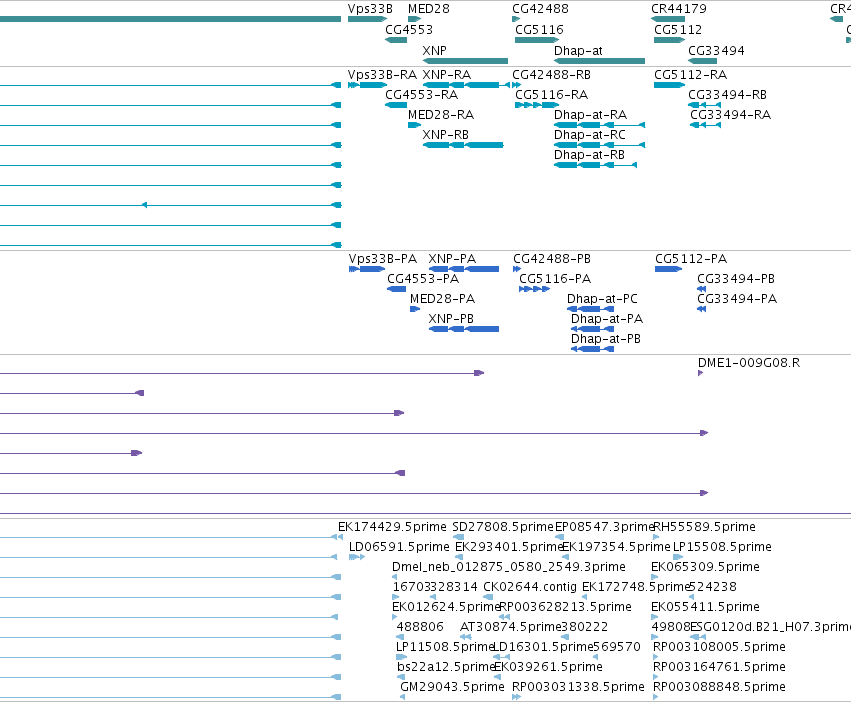
Task: Click transcript CG5116-RA label
Action: click(x=551, y=94)
